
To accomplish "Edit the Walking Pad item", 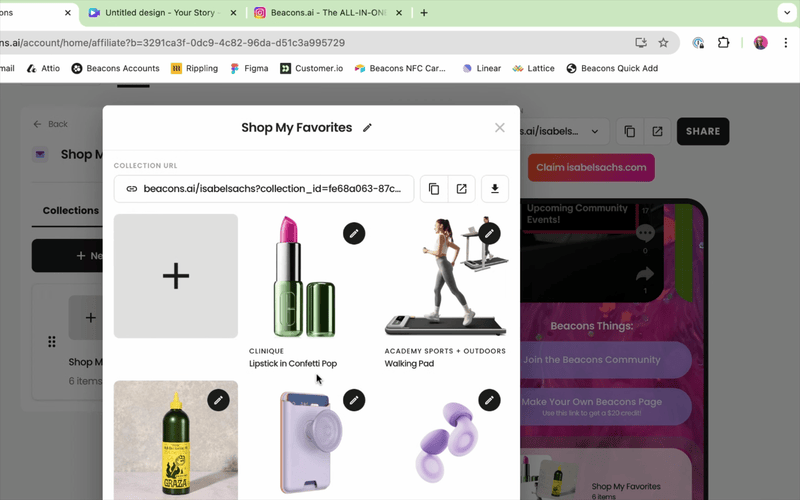I will [x=489, y=234].
